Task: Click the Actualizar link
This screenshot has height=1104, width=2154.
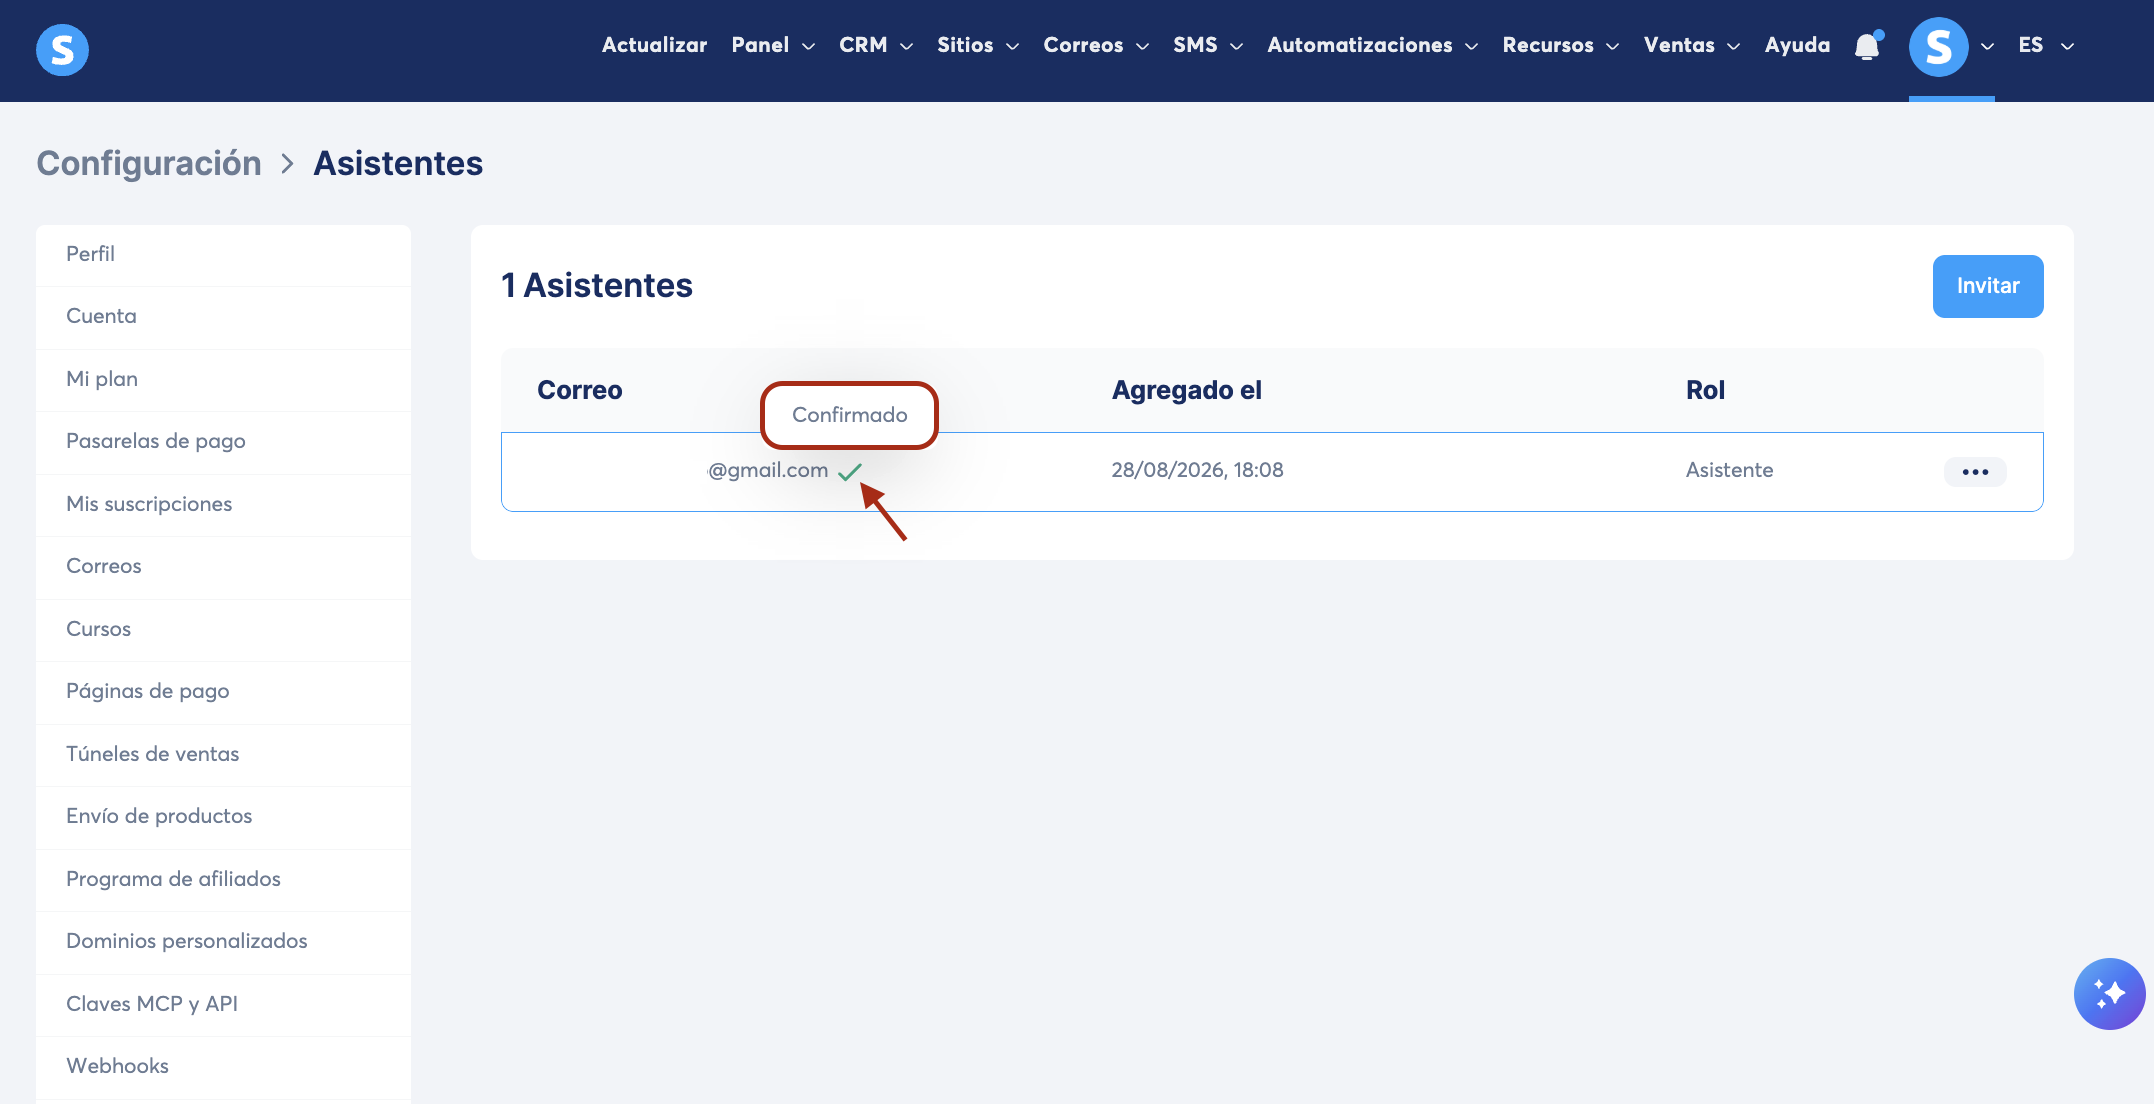Action: (x=654, y=45)
